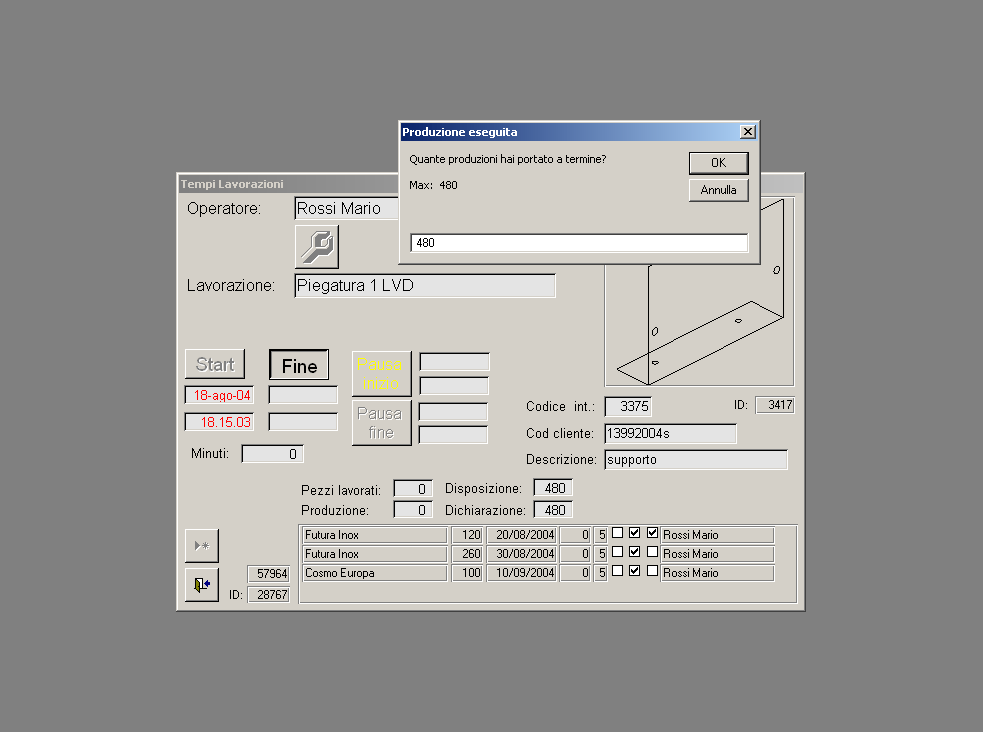Click the Descrizione field supporto
The width and height of the screenshot is (983, 732).
[x=696, y=459]
